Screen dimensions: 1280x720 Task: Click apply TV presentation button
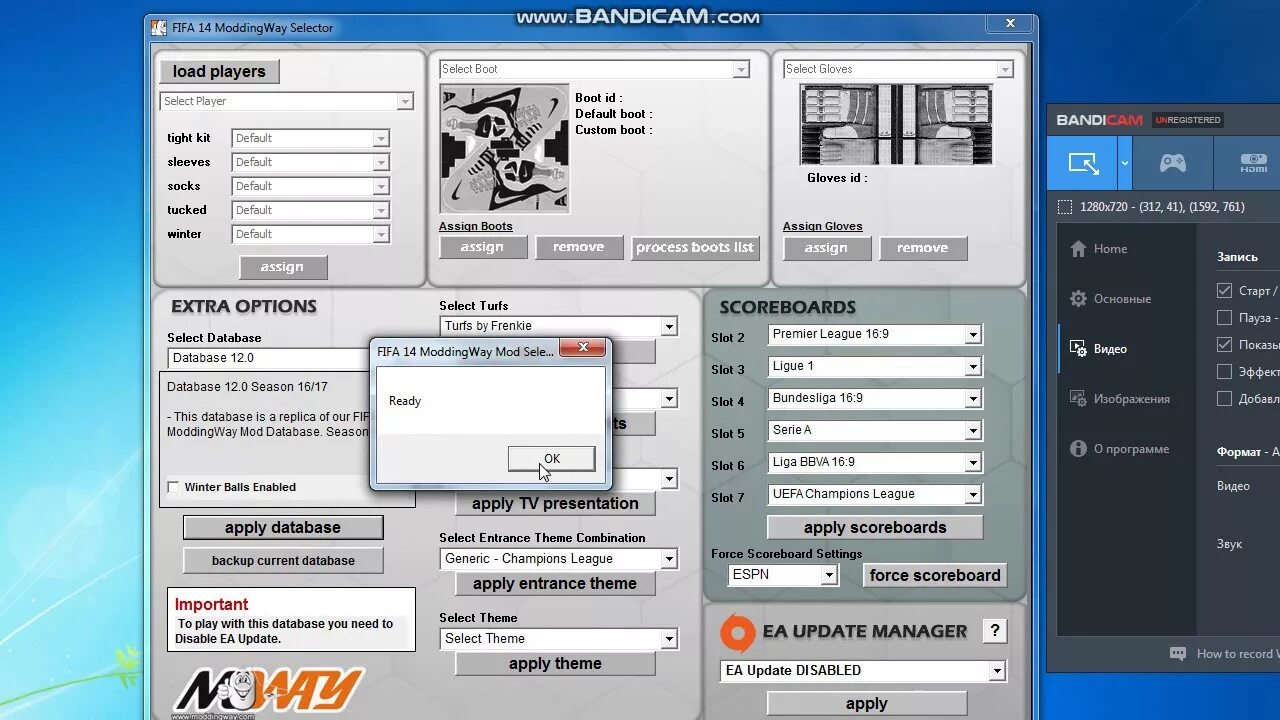tap(555, 504)
